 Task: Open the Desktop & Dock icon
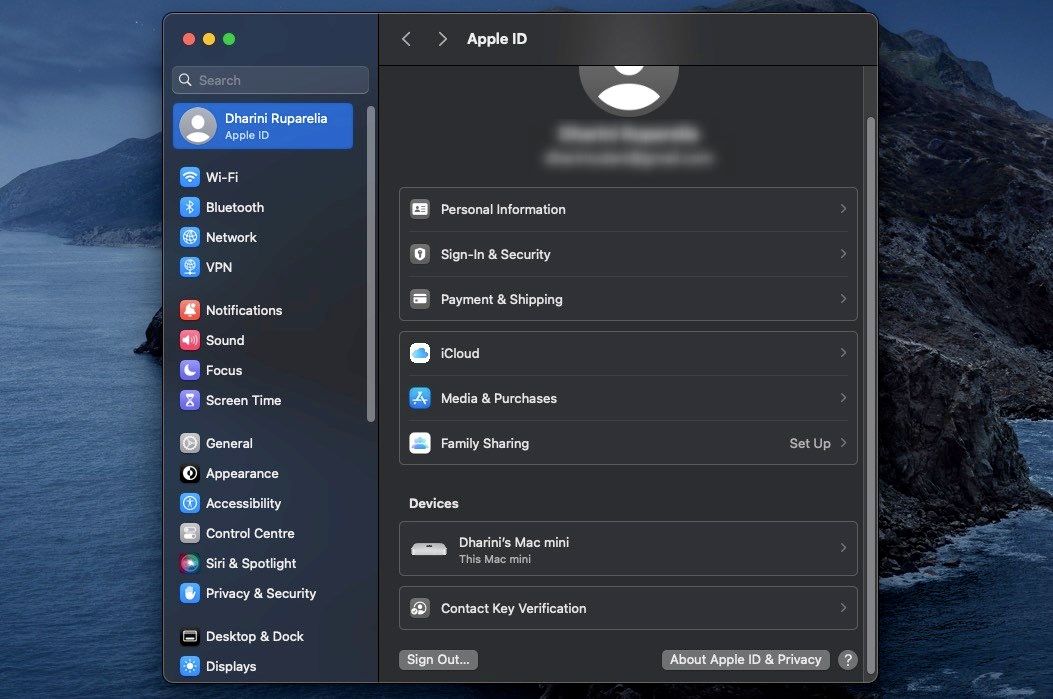click(x=190, y=637)
